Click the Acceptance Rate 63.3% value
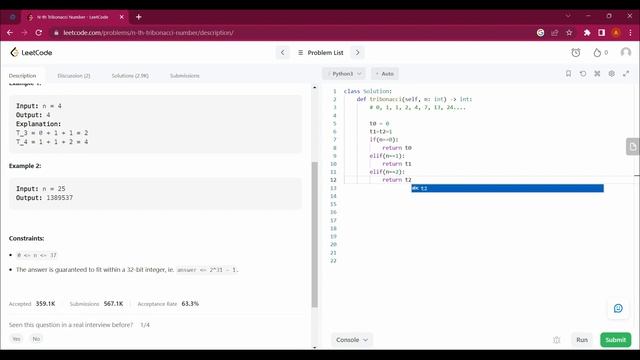 190,304
